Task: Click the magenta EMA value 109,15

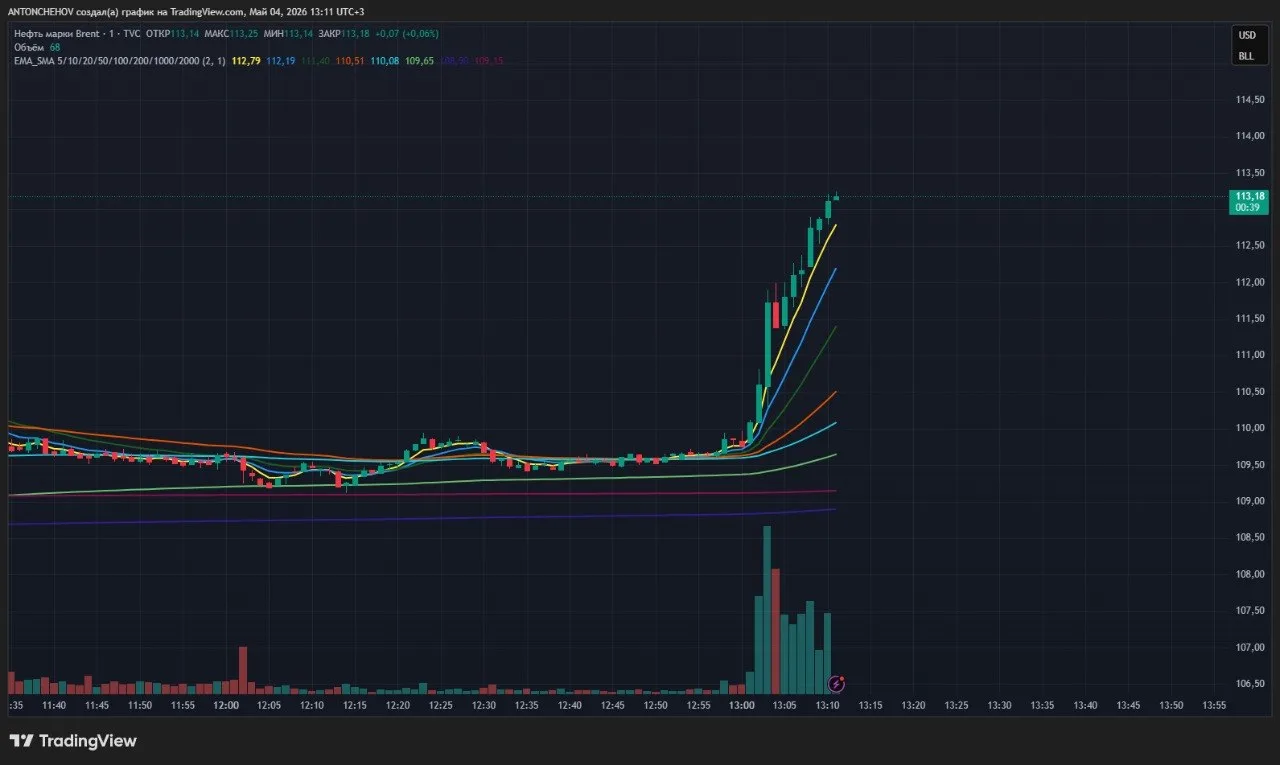Action: [490, 61]
